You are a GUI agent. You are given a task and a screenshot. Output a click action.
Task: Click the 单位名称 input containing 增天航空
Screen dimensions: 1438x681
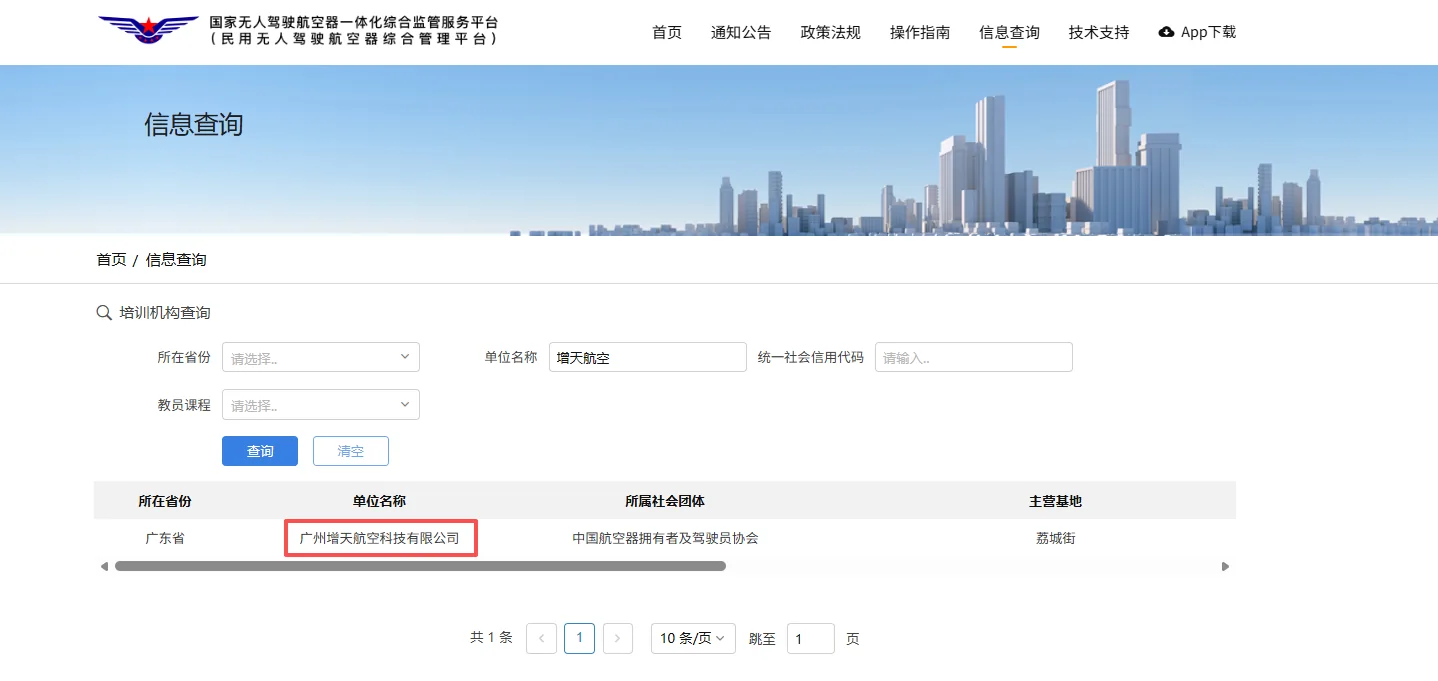tap(648, 357)
